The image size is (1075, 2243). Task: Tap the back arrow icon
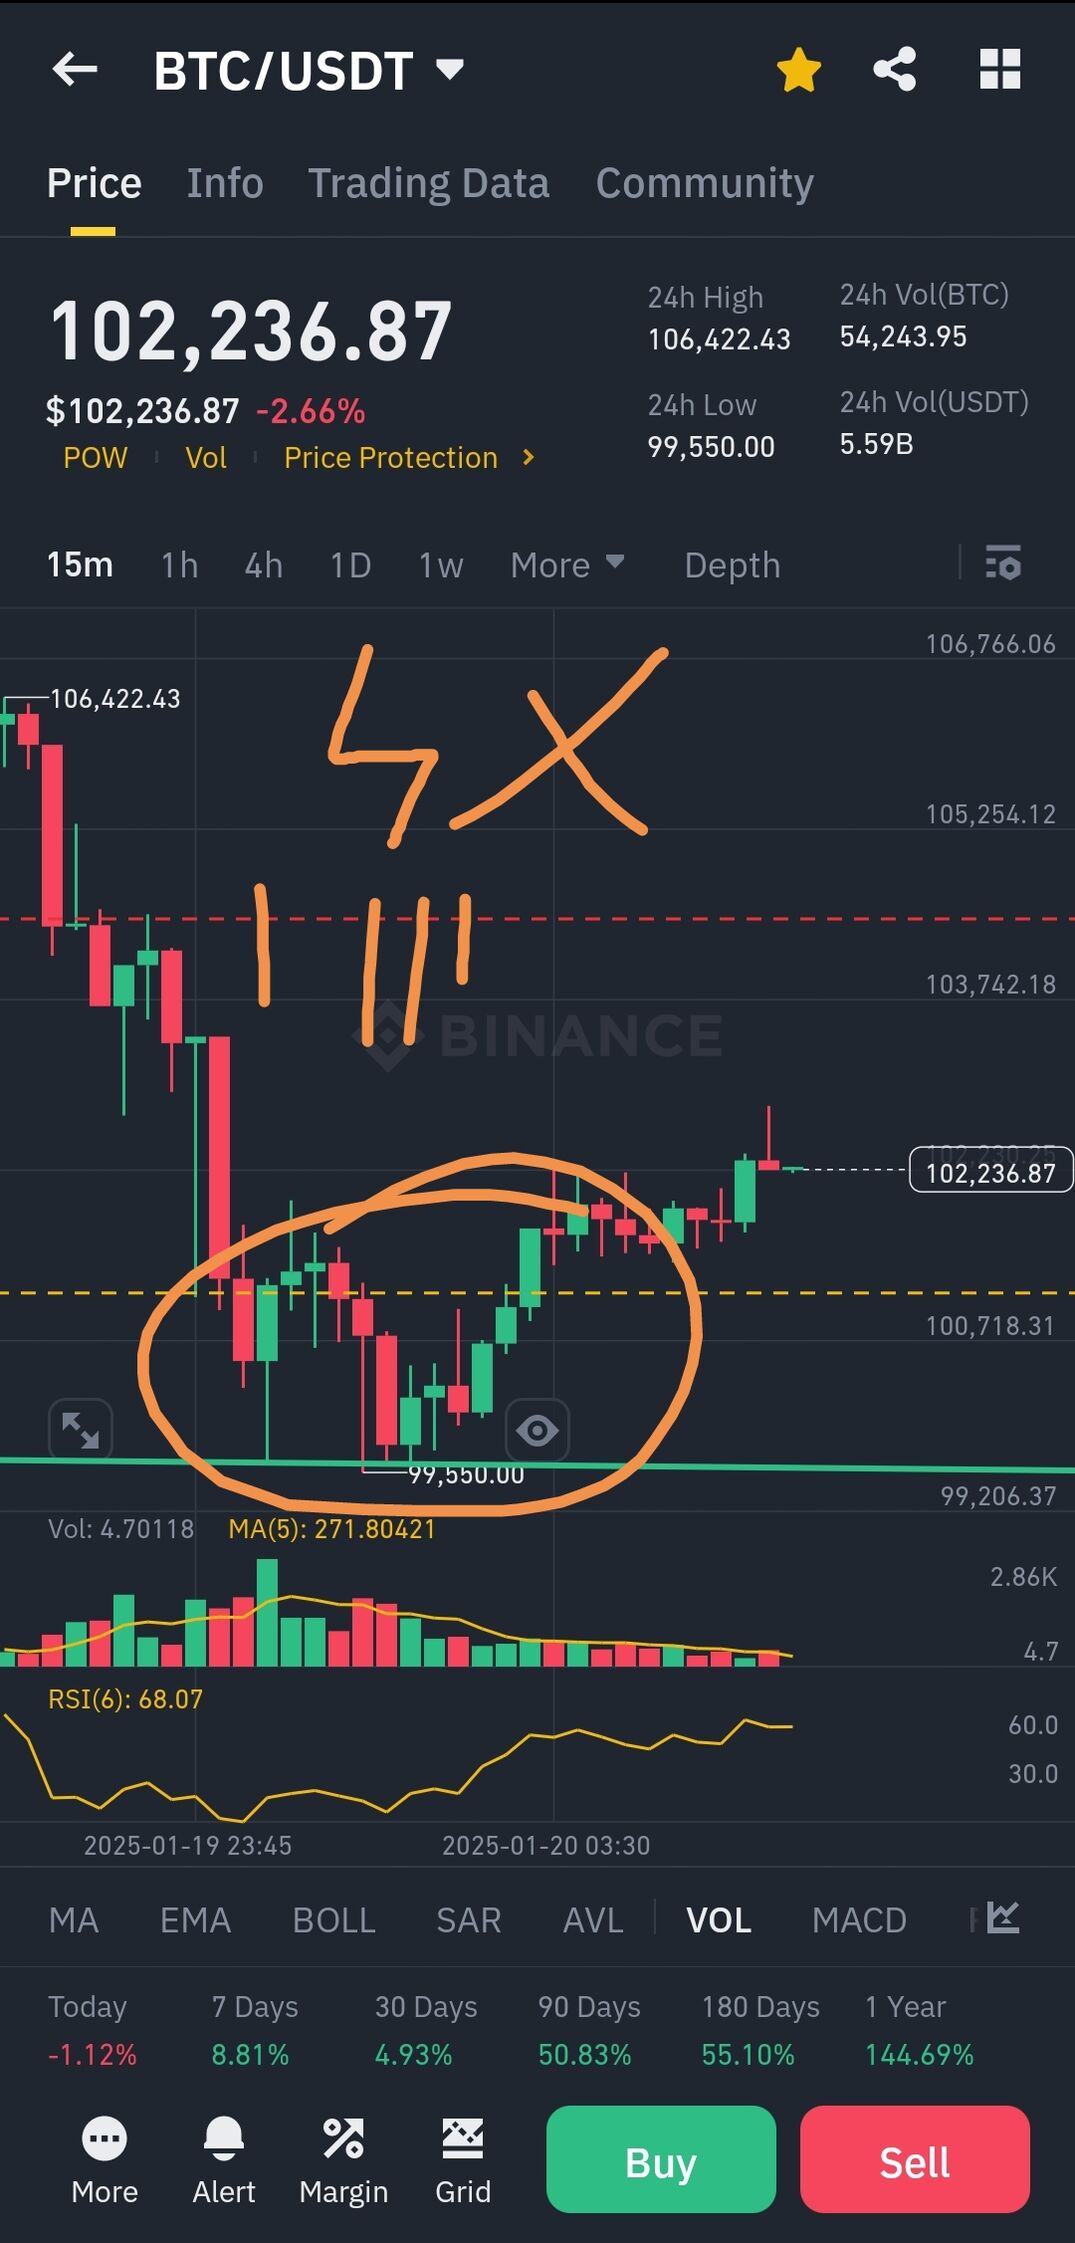click(75, 69)
